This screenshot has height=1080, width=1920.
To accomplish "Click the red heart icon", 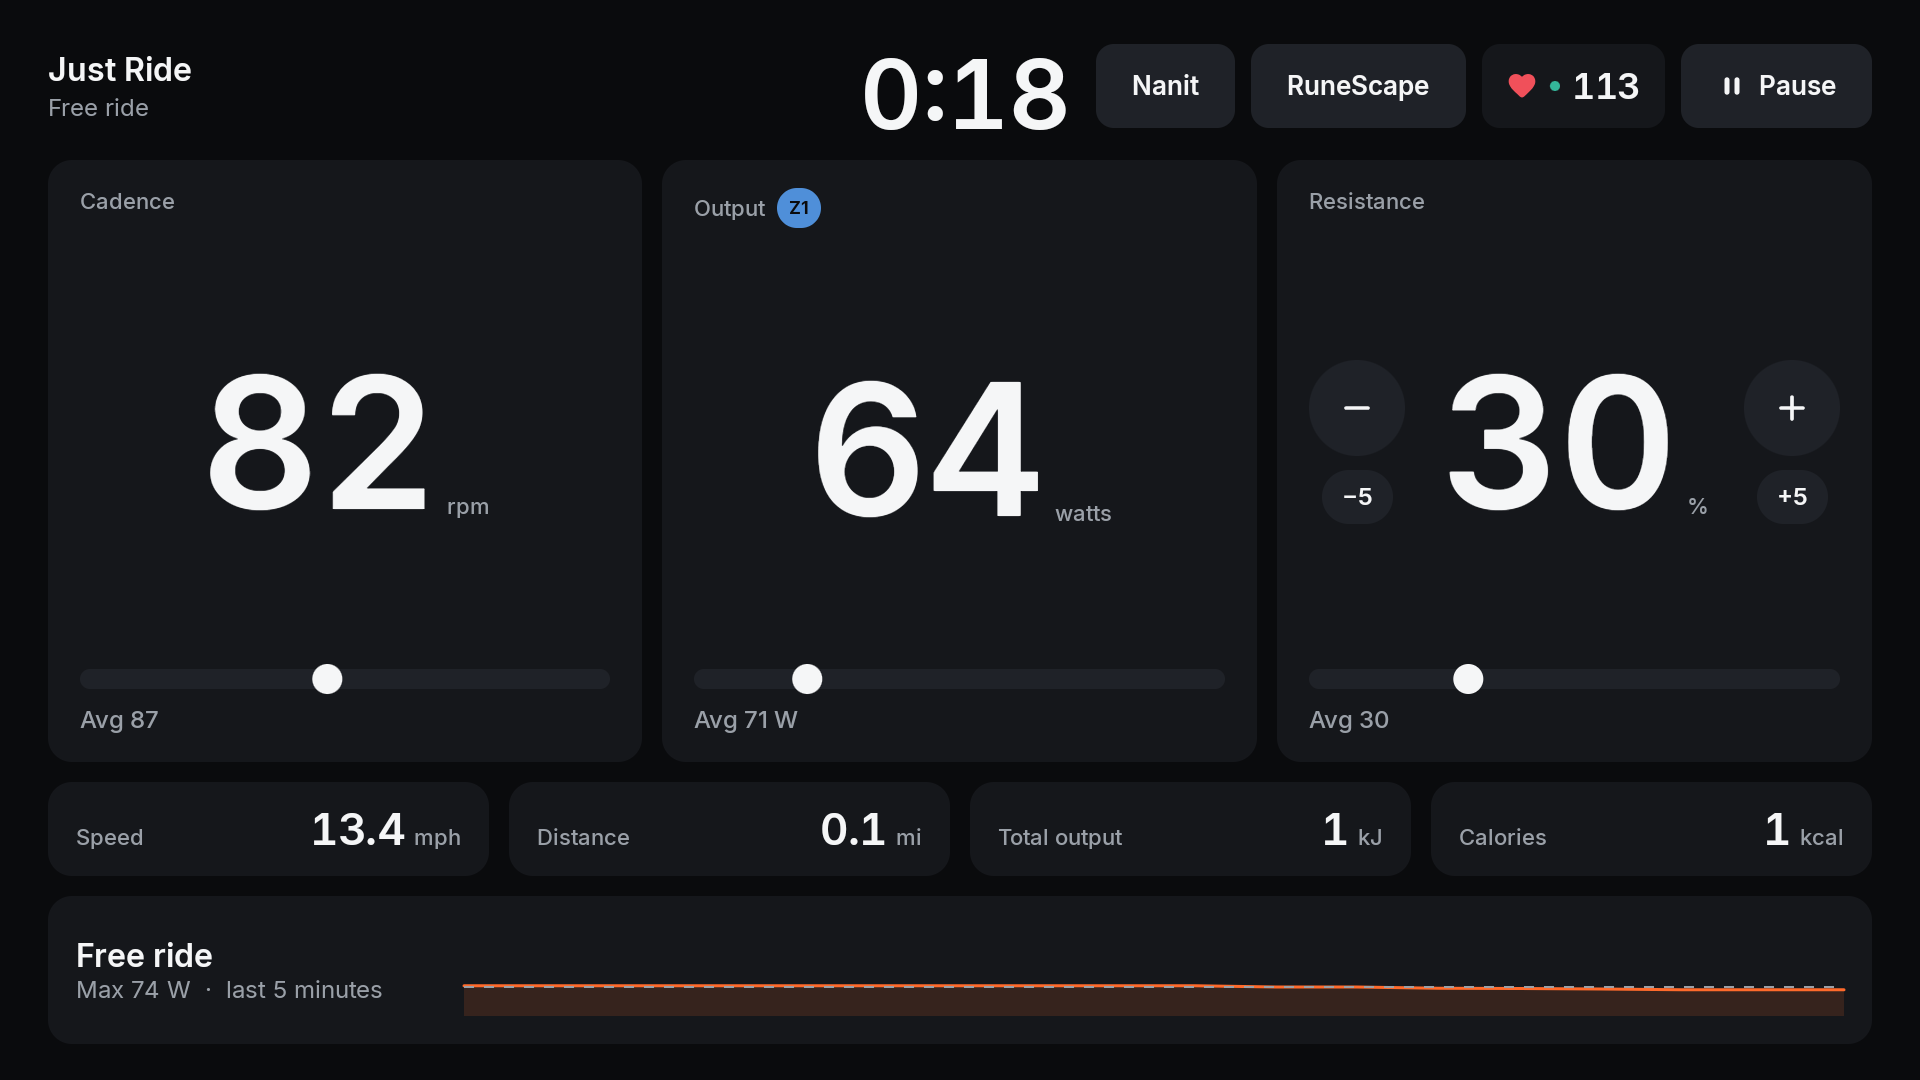I will tap(1522, 86).
